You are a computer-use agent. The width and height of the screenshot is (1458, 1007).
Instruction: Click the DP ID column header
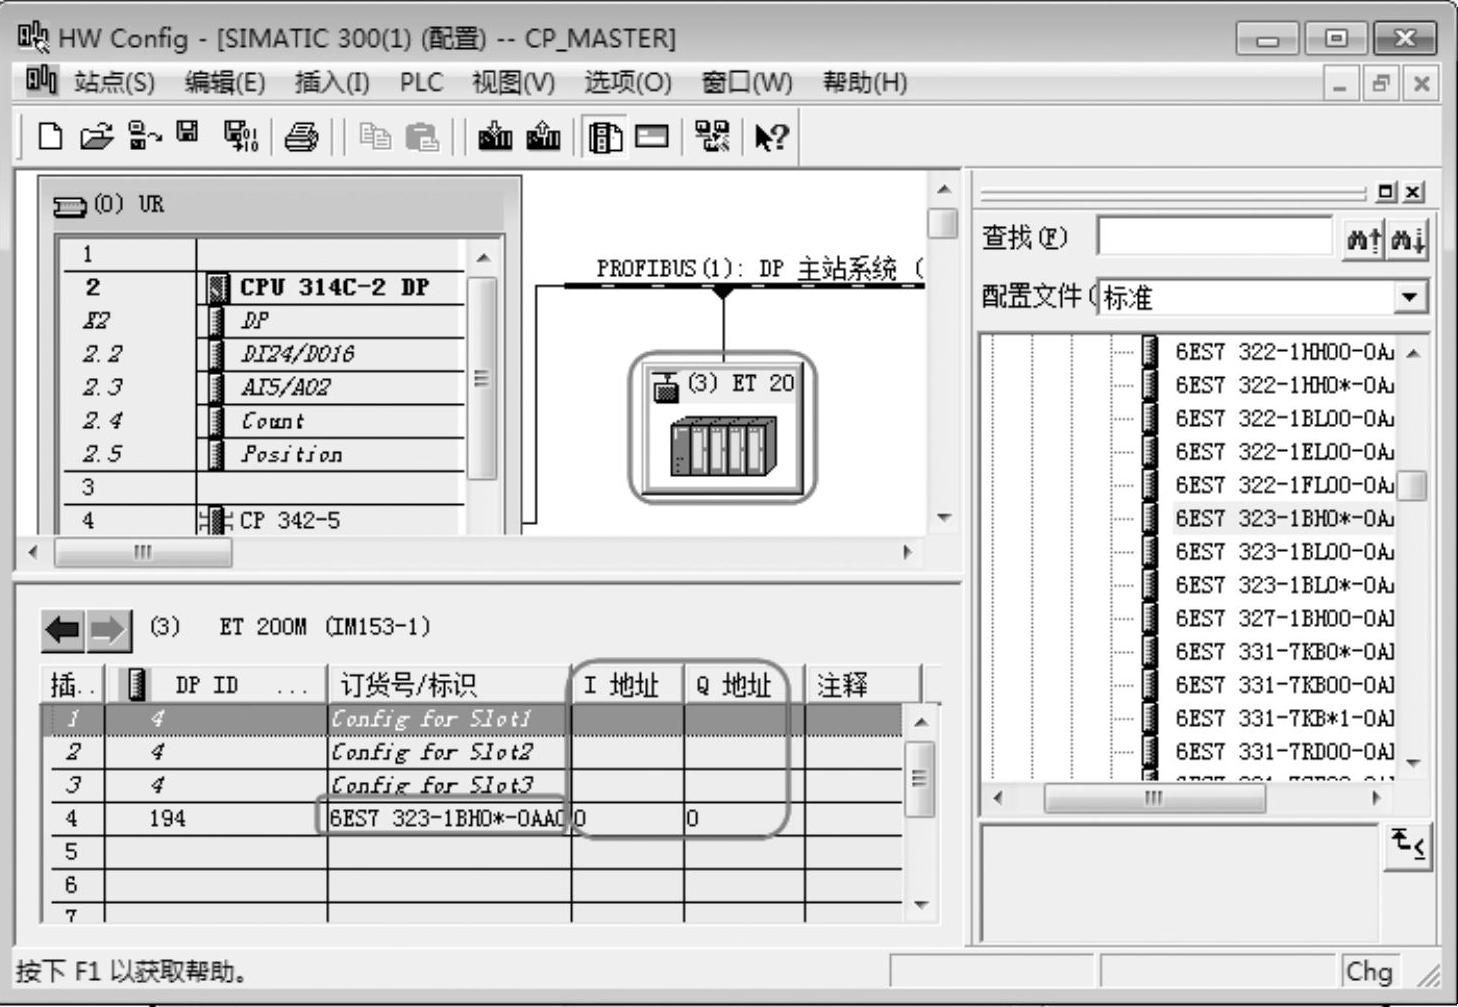(216, 685)
